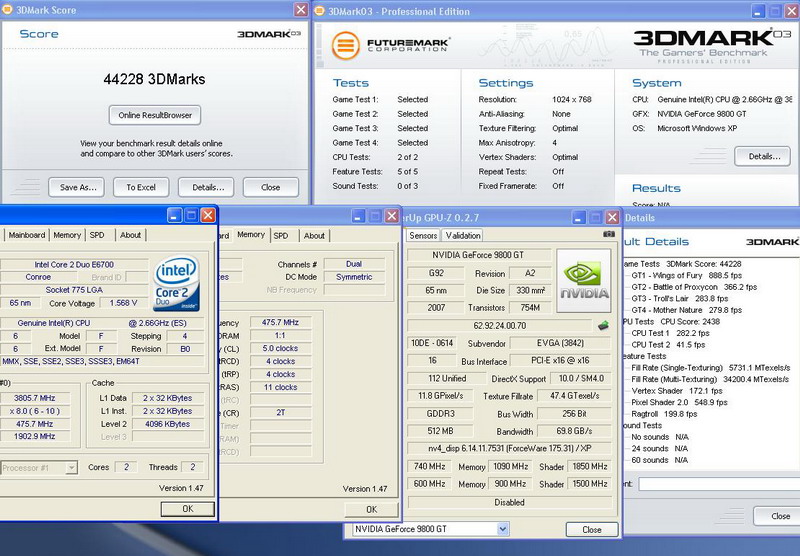Click the 5.0 clocks CAS latency value

click(x=280, y=348)
